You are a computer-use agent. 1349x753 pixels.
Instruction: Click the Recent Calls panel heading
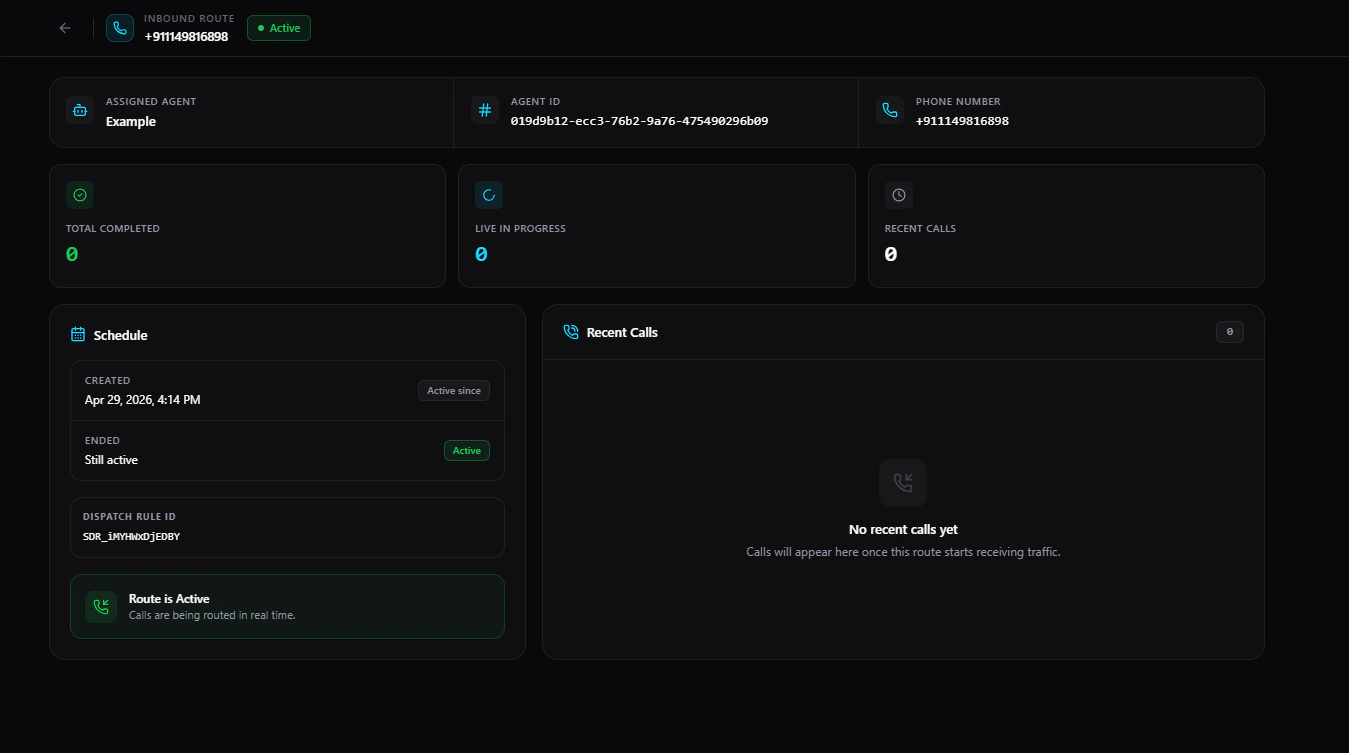(622, 332)
